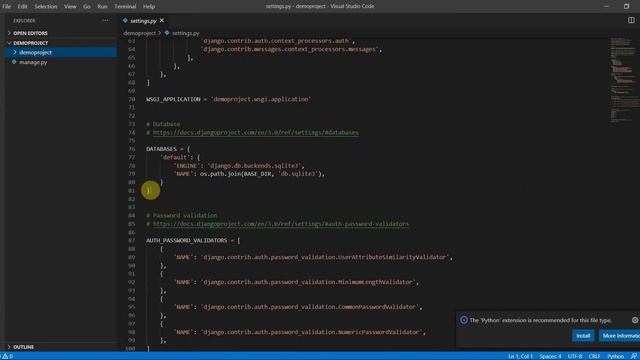Click the DATABASES variable on line 76
This screenshot has width=640, height=360.
click(161, 149)
